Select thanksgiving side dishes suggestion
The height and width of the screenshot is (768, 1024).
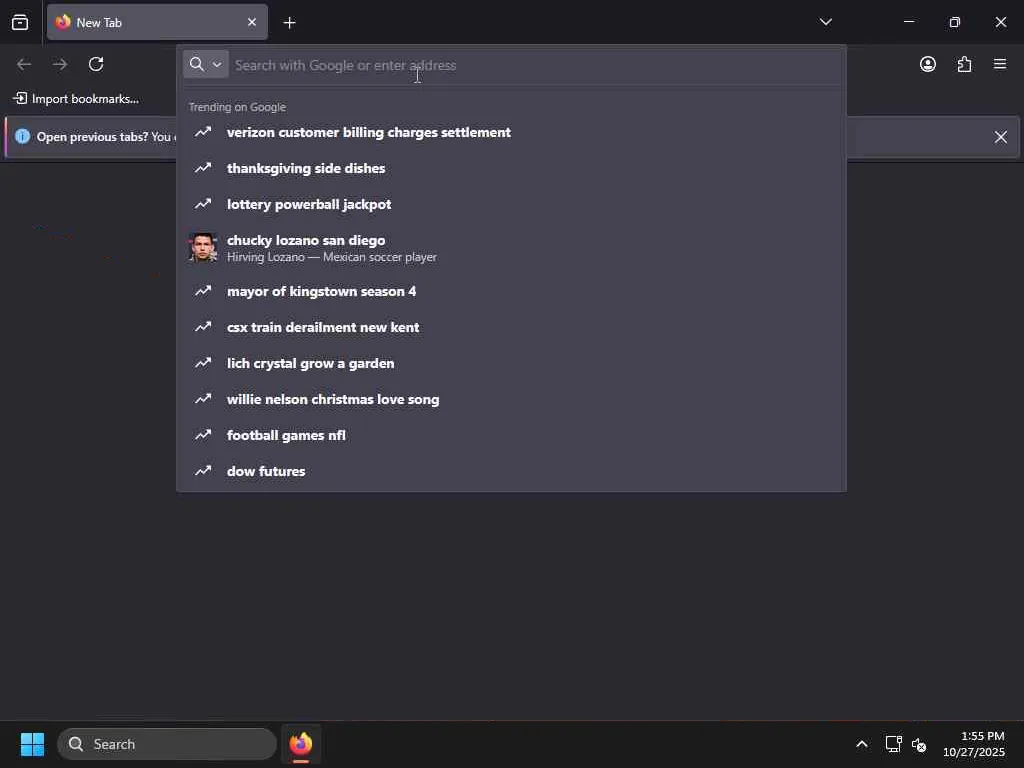(511, 168)
